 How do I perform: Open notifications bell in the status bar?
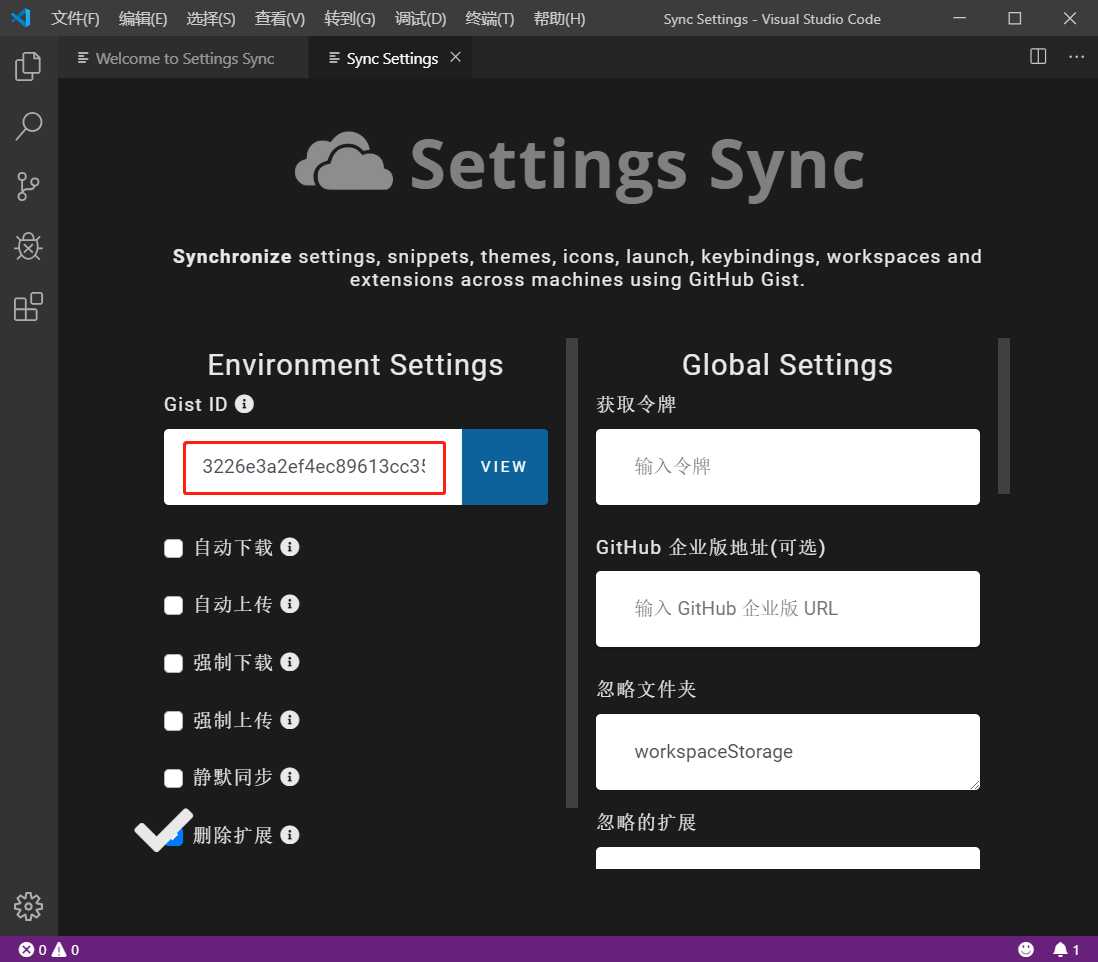click(x=1066, y=949)
